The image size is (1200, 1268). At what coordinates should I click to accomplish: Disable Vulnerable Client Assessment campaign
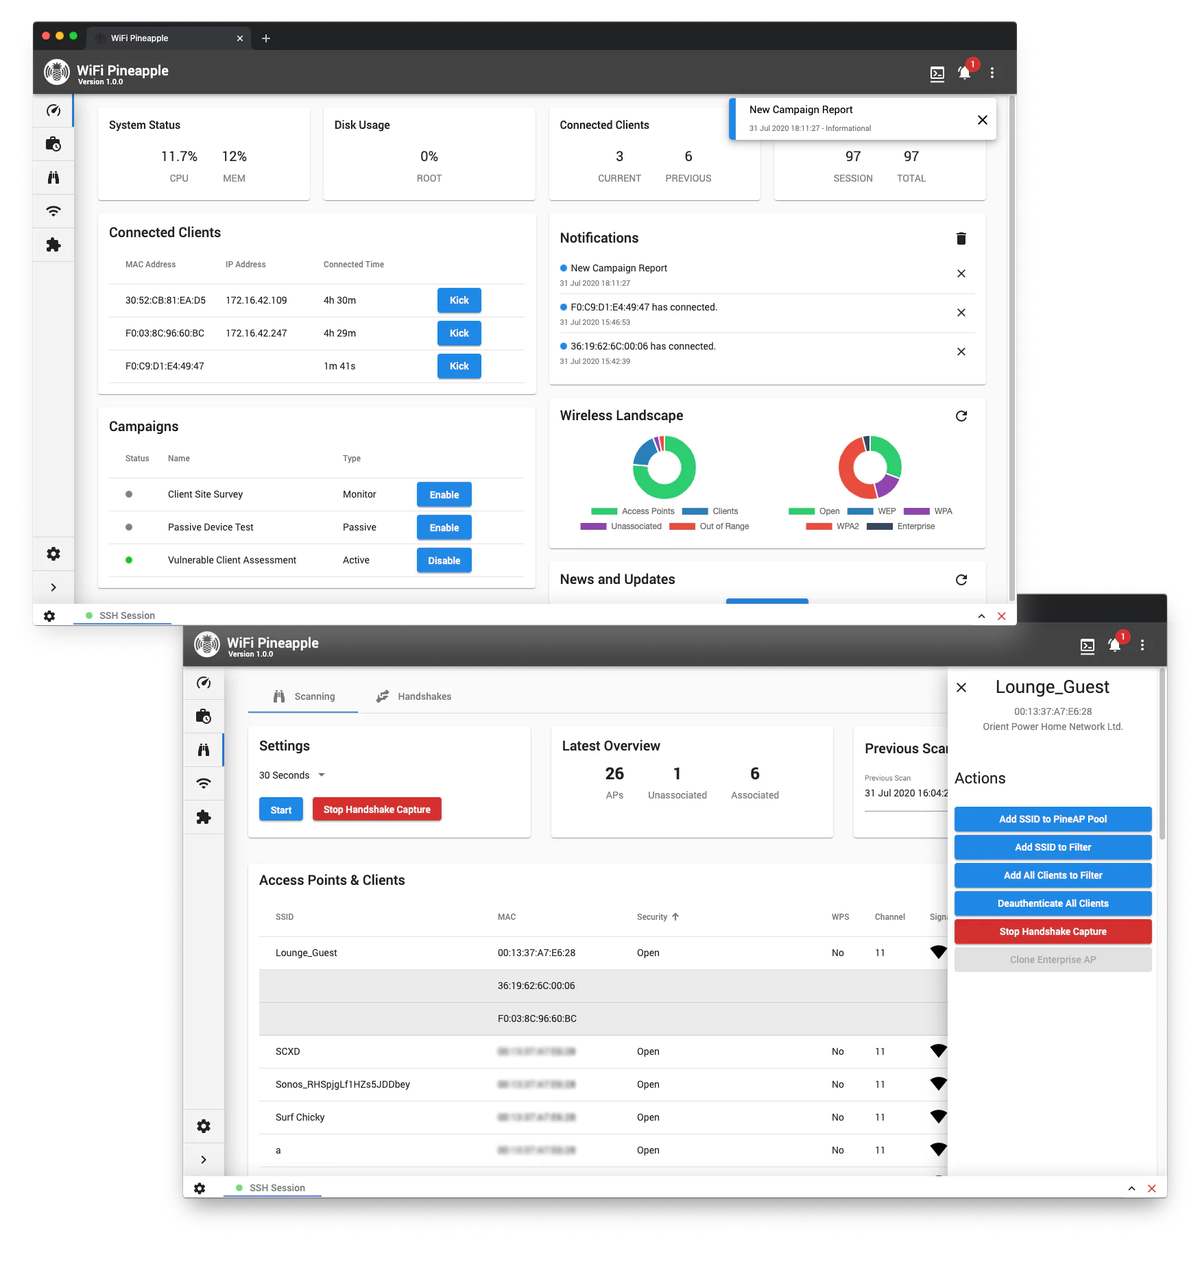444,561
